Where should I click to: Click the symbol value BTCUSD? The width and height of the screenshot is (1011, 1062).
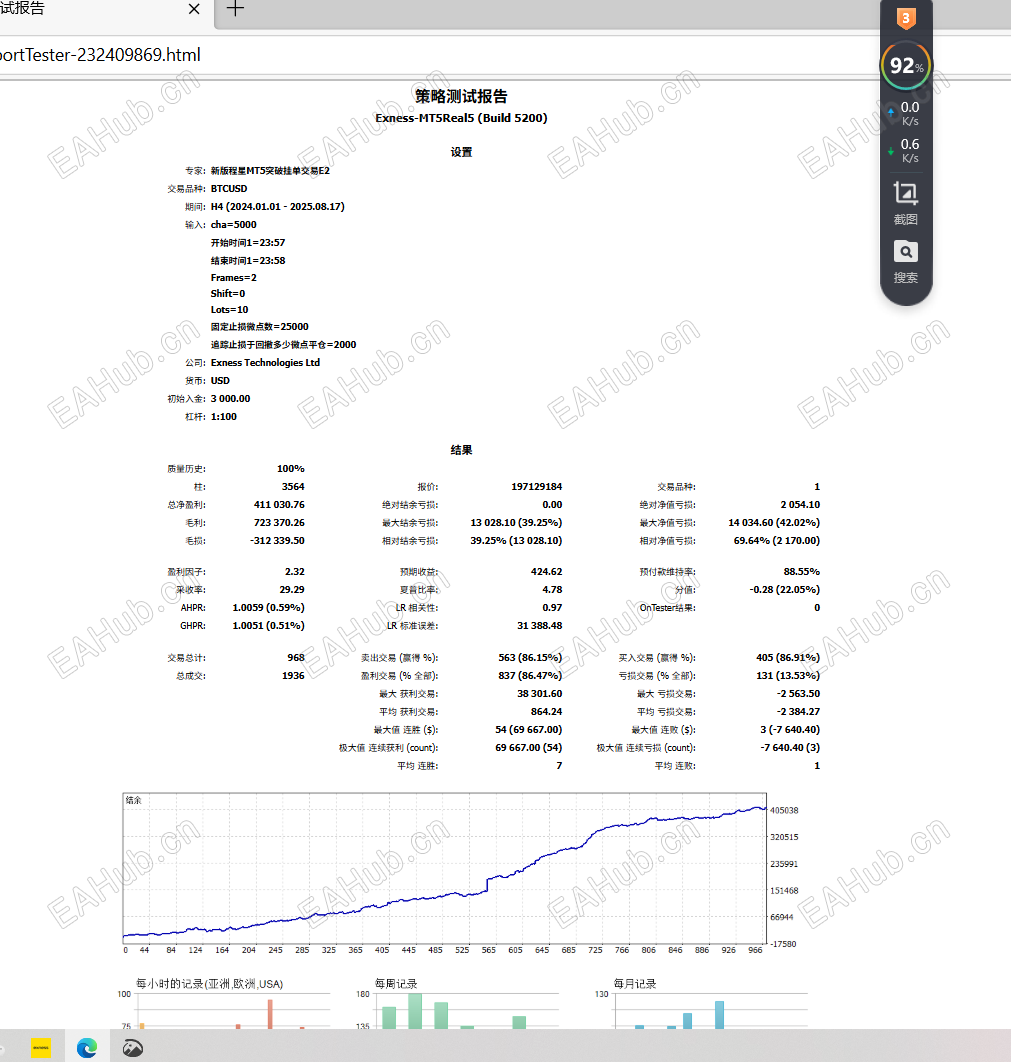(x=229, y=188)
